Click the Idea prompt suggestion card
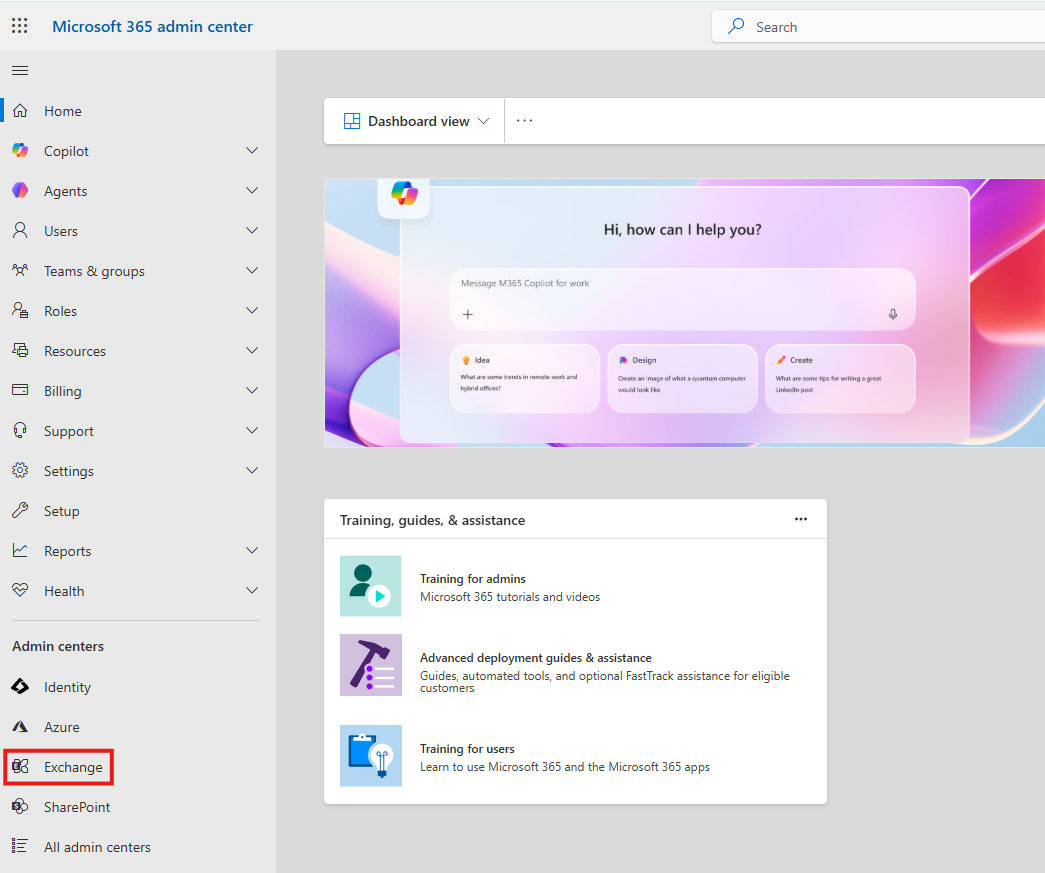1045x873 pixels. click(x=524, y=377)
